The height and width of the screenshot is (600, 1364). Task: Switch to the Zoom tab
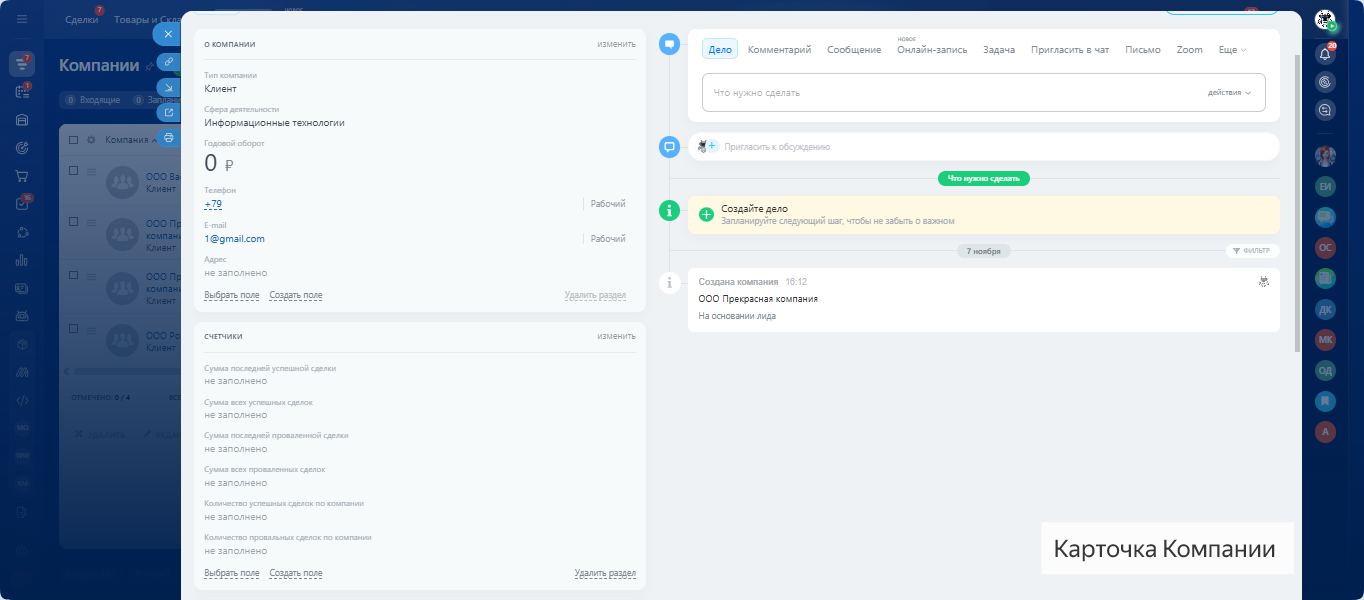[x=1190, y=50]
